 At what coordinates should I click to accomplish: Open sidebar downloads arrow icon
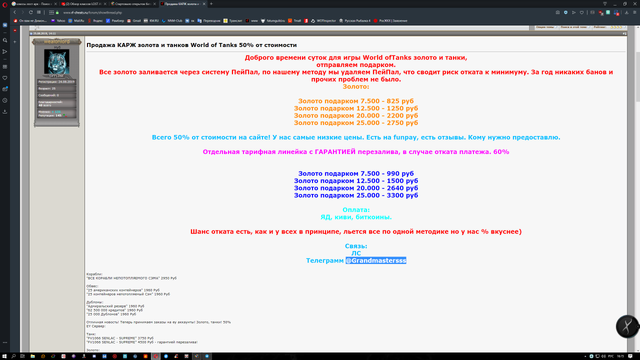[5, 111]
